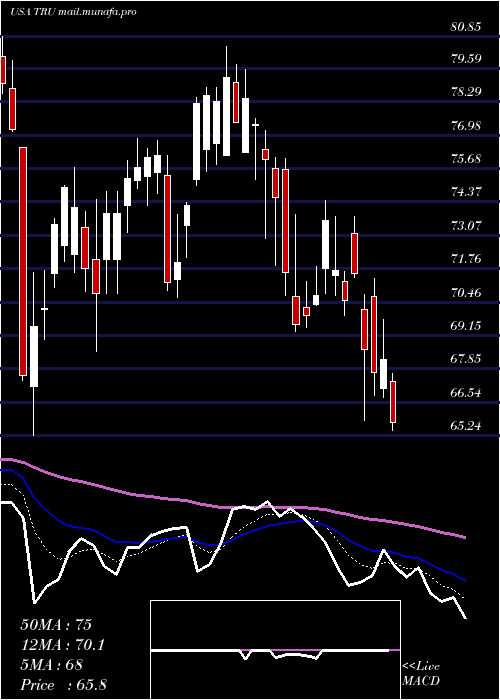The image size is (500, 700).
Task: Select the 74.37 price axis label
Action: click(x=466, y=192)
